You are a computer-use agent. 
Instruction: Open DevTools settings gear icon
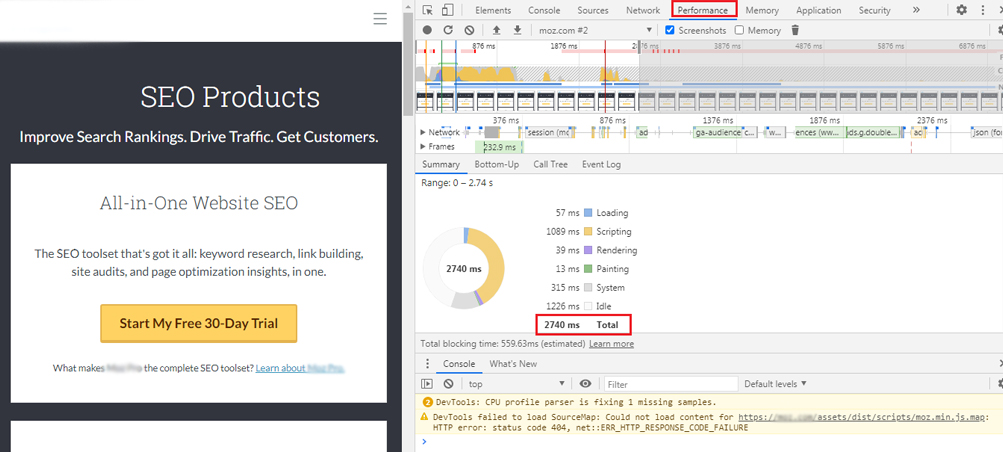point(961,10)
